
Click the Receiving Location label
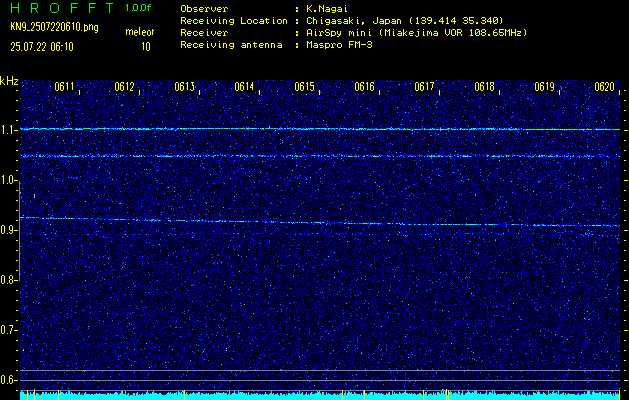(234, 21)
